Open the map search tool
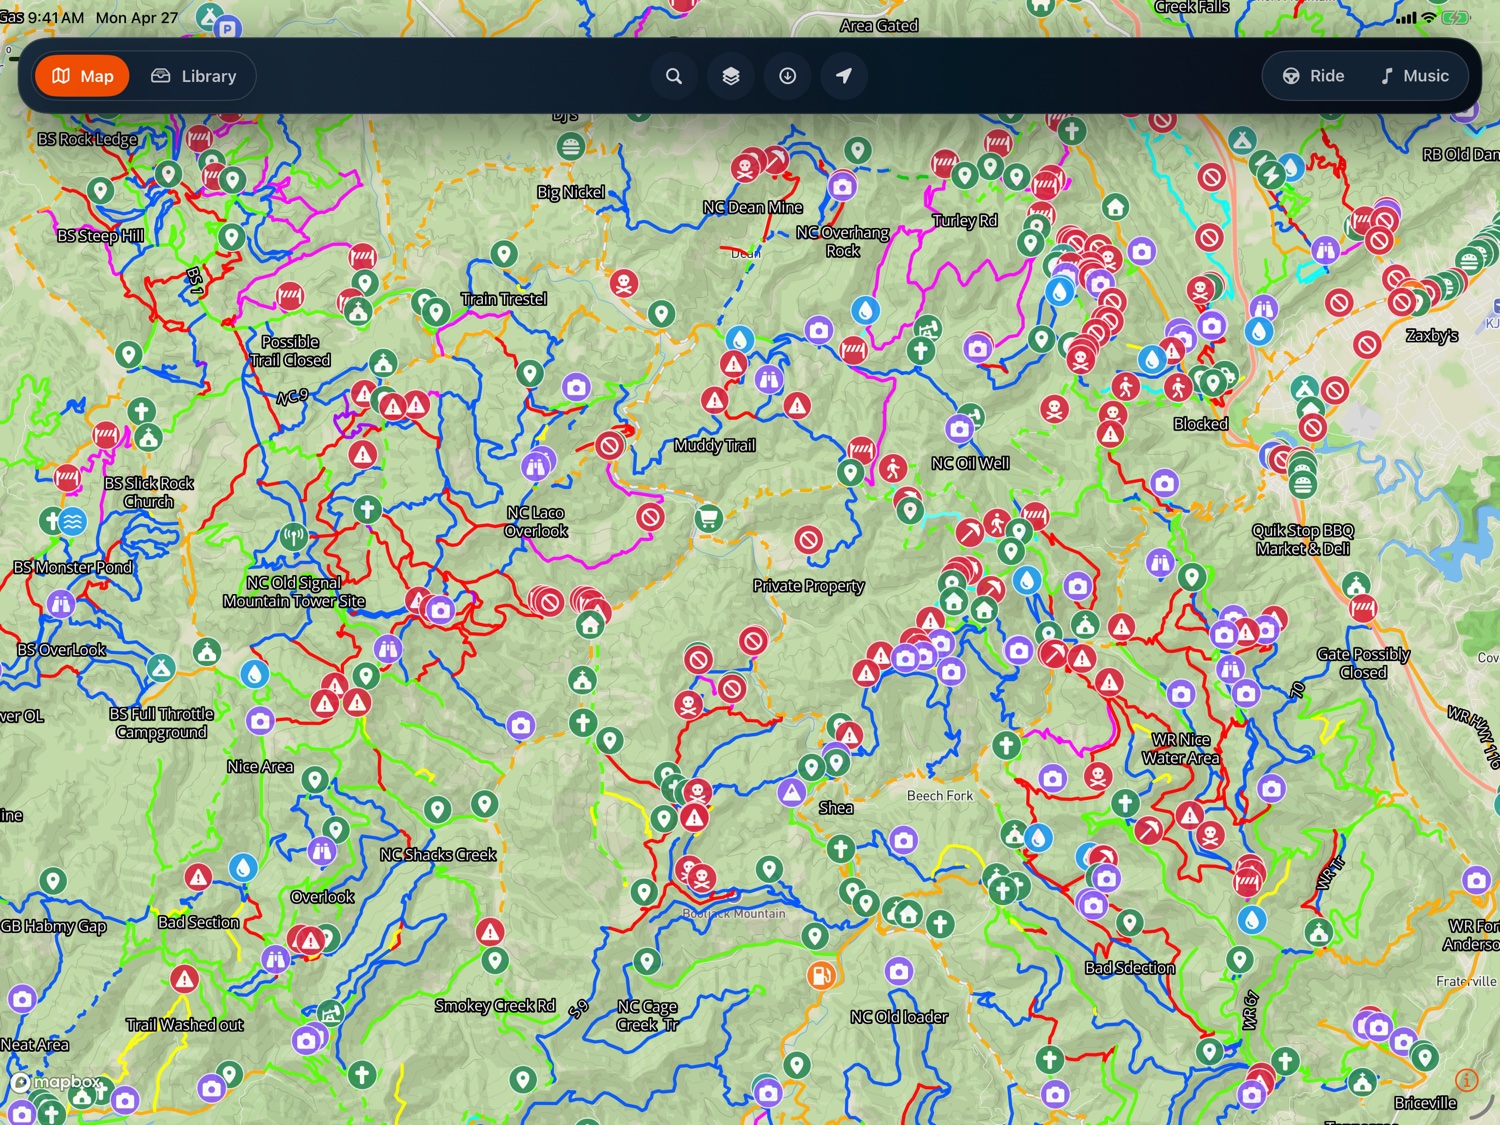This screenshot has width=1500, height=1125. (x=674, y=76)
